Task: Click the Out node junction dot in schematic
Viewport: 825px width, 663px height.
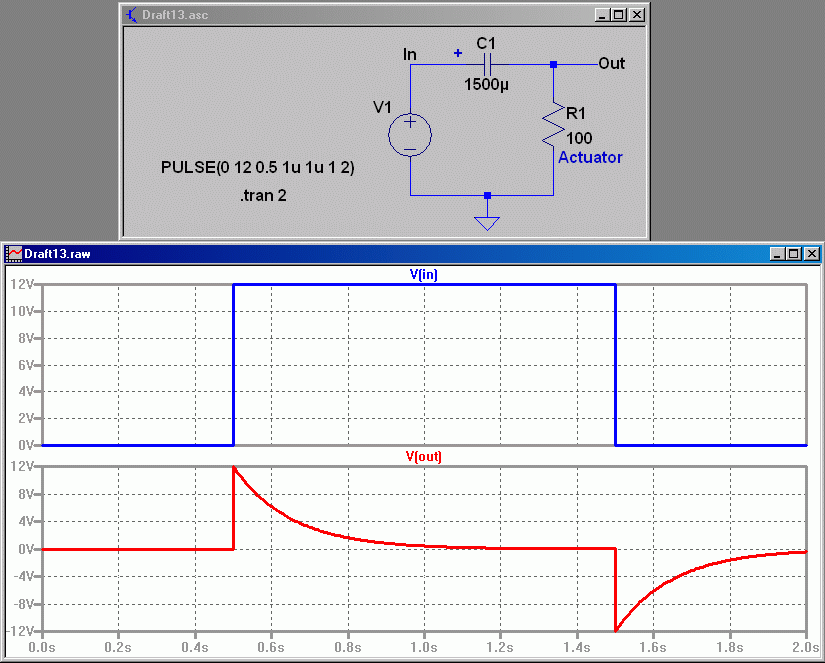Action: (x=553, y=64)
